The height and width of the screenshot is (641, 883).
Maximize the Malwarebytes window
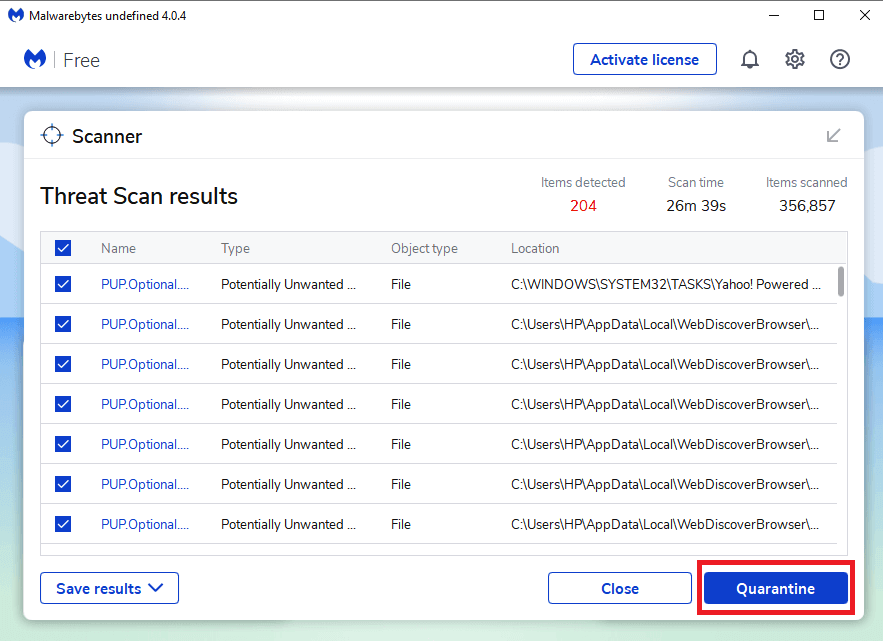pos(819,15)
